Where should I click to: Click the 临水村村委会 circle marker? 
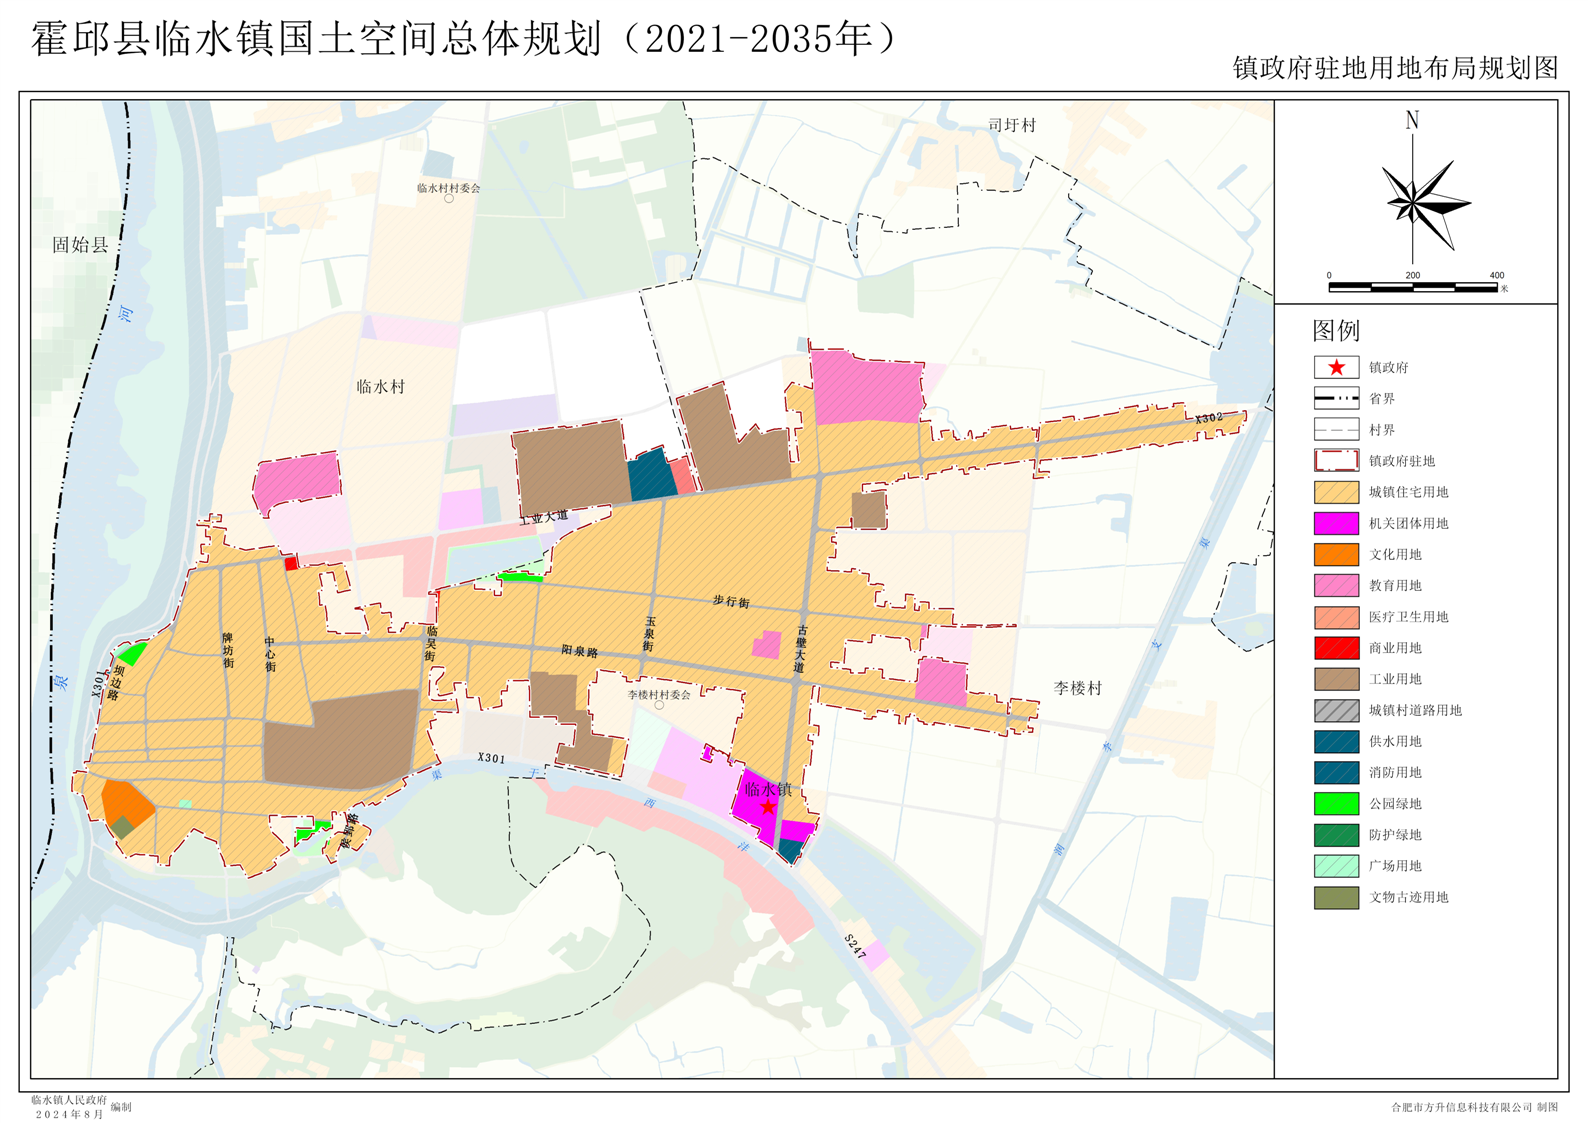pos(449,199)
